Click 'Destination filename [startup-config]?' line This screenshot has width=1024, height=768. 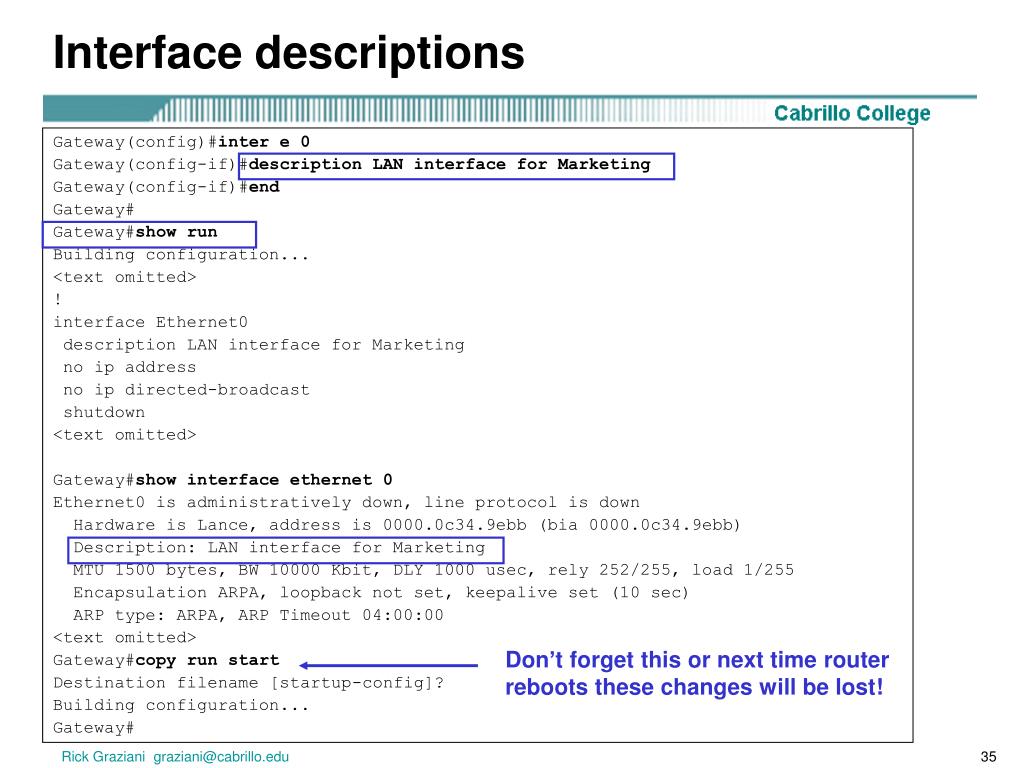coord(248,683)
